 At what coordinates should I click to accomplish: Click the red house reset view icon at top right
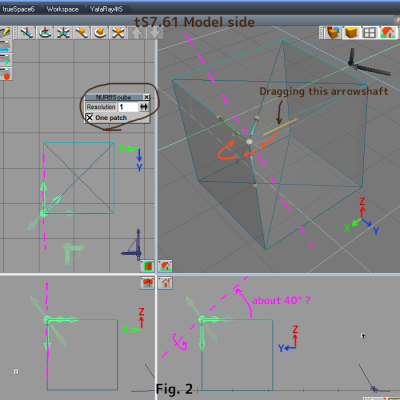pyautogui.click(x=388, y=33)
